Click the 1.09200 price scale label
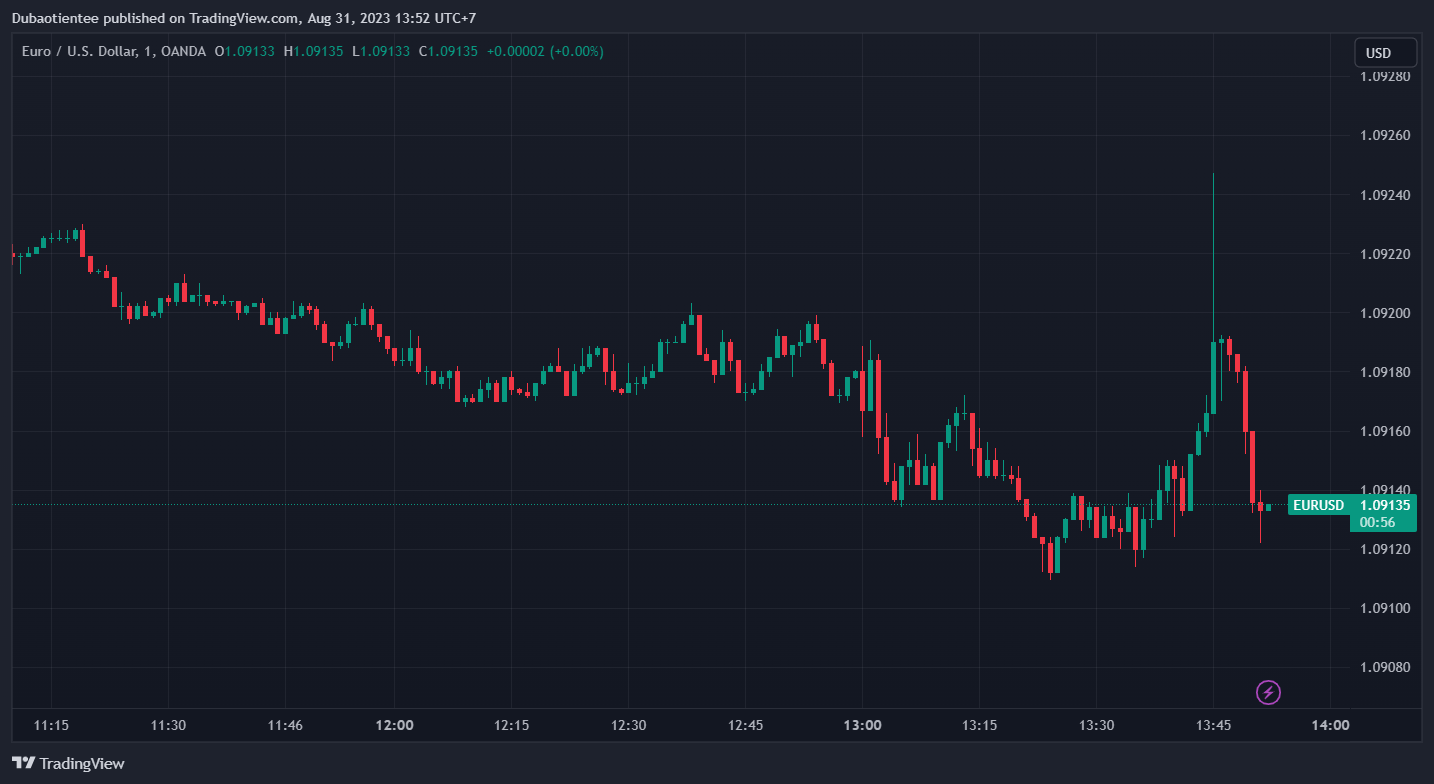Viewport: 1434px width, 784px height. pyautogui.click(x=1385, y=313)
